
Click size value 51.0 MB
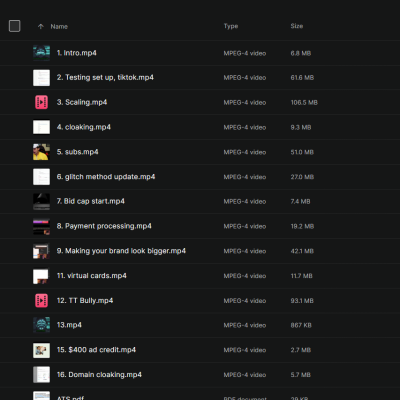tap(302, 152)
